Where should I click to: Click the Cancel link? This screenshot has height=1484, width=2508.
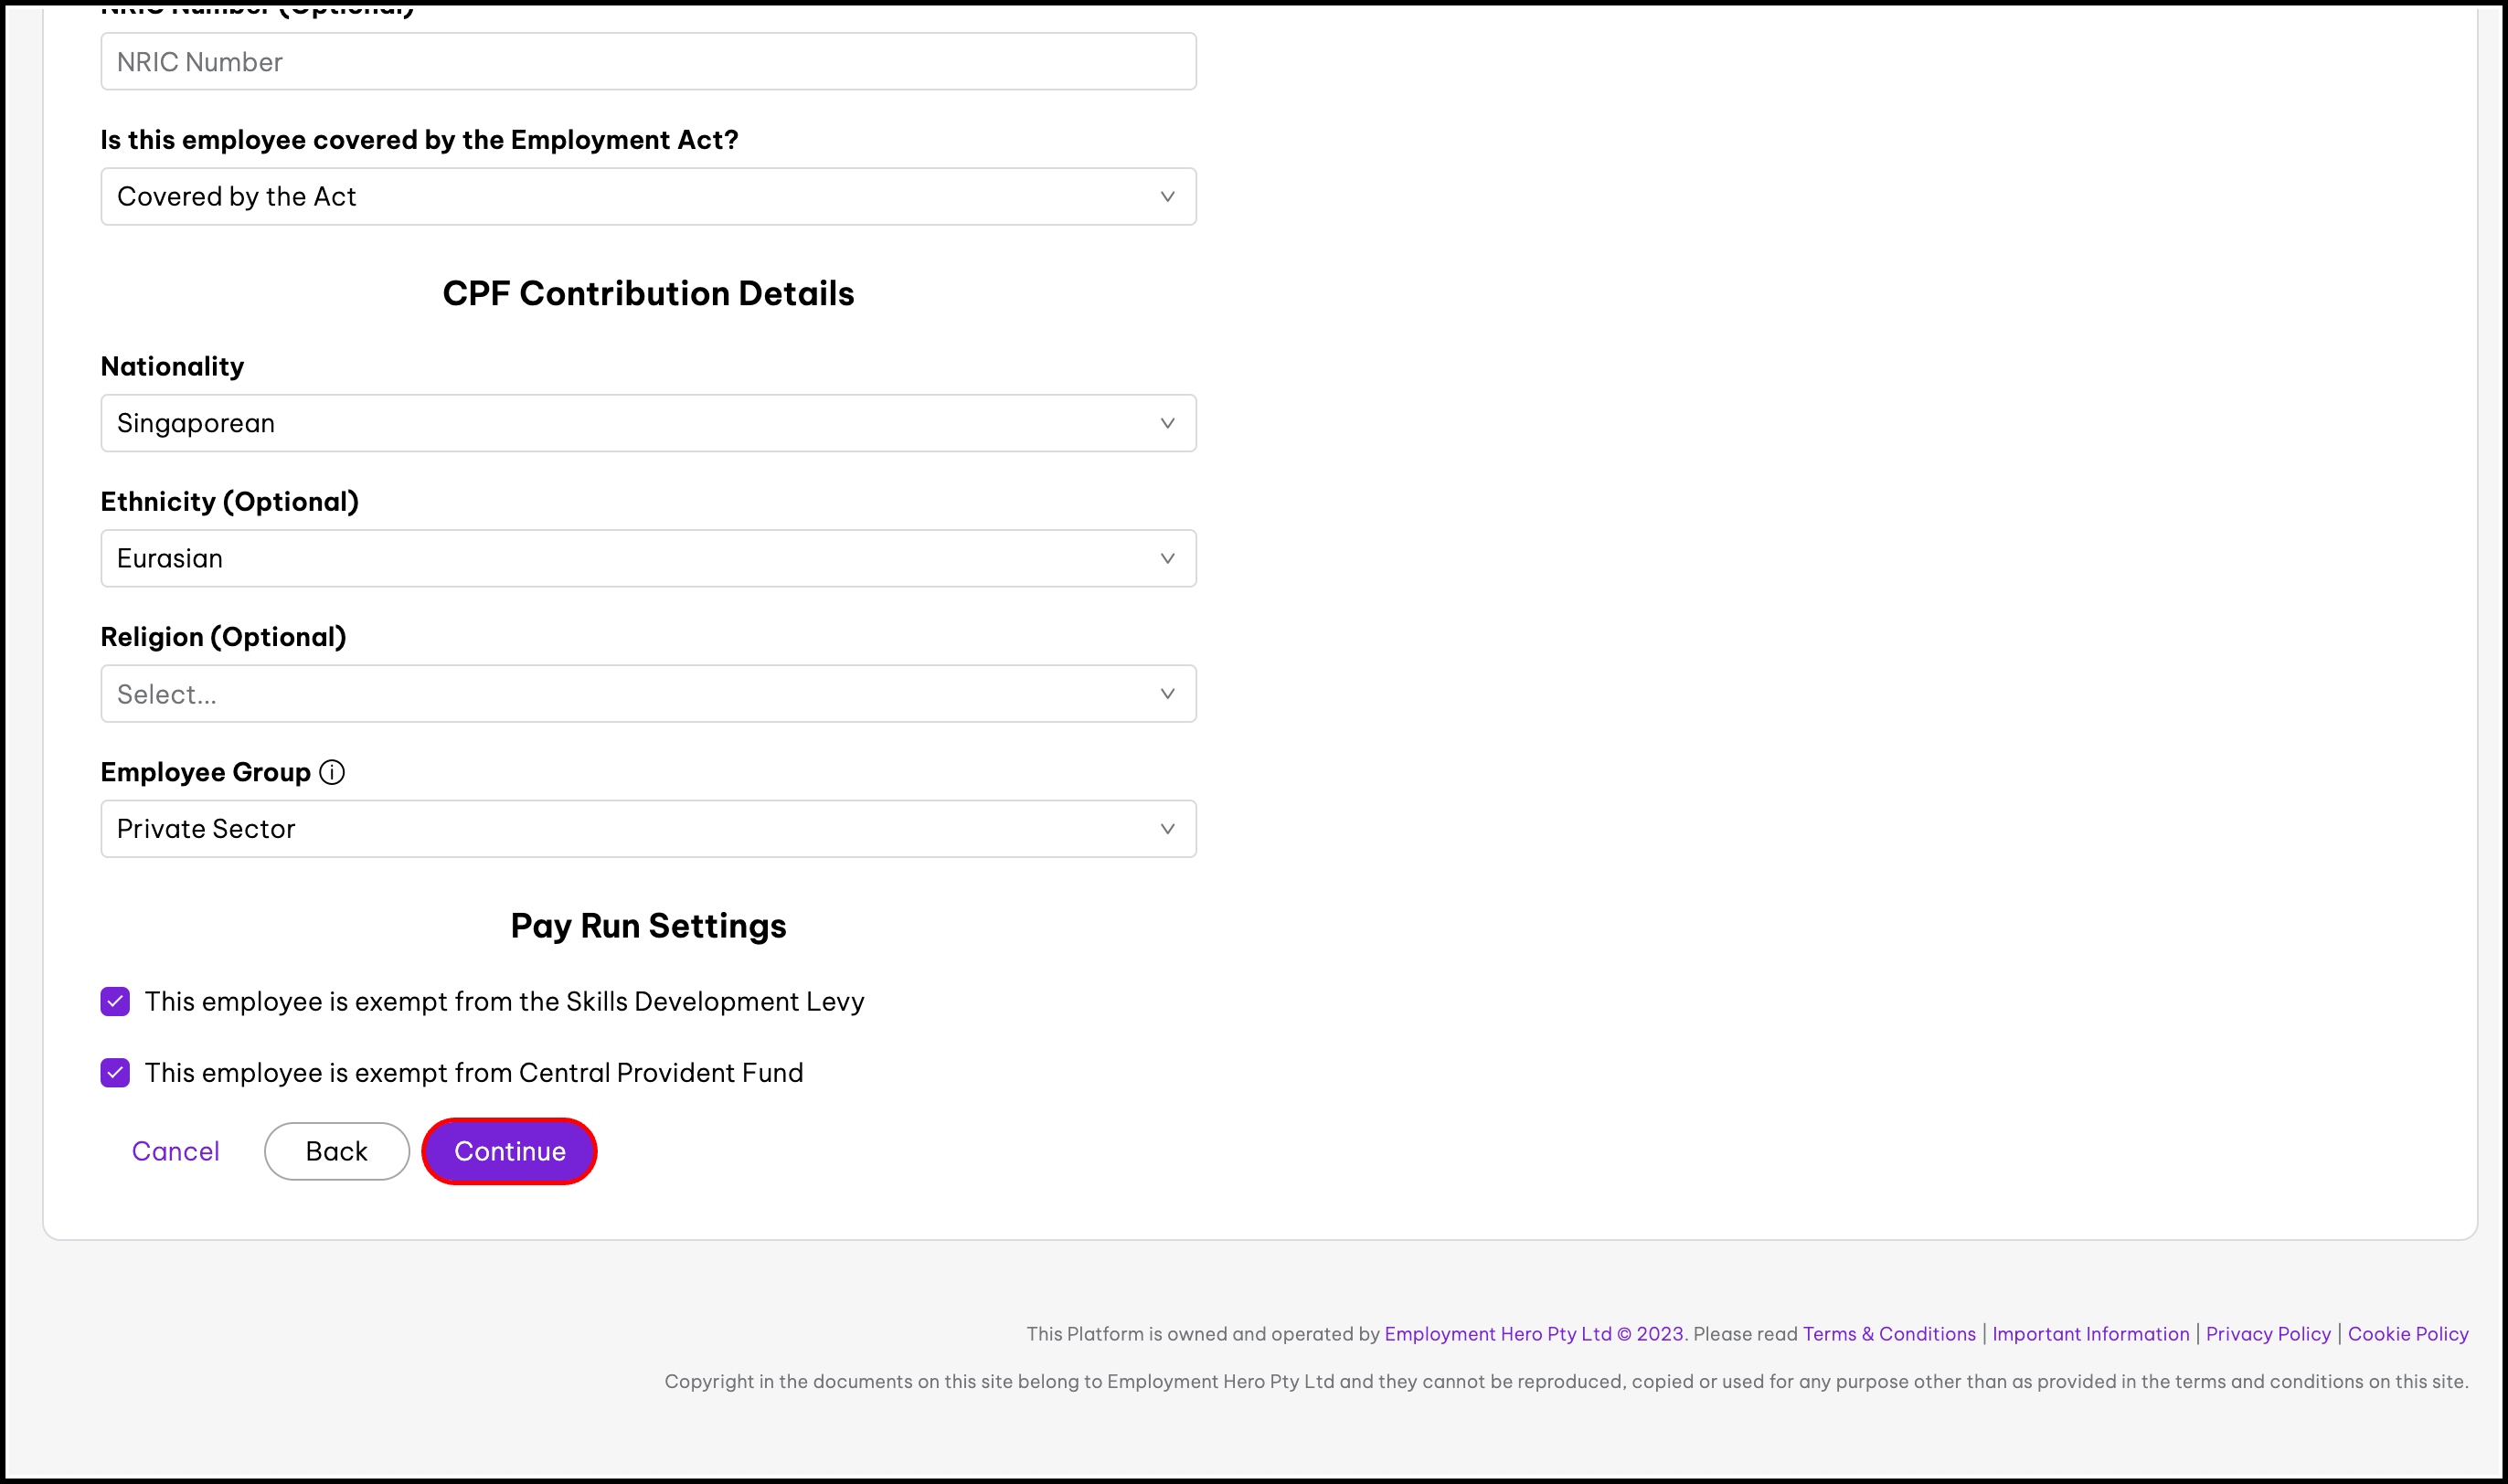coord(175,1151)
